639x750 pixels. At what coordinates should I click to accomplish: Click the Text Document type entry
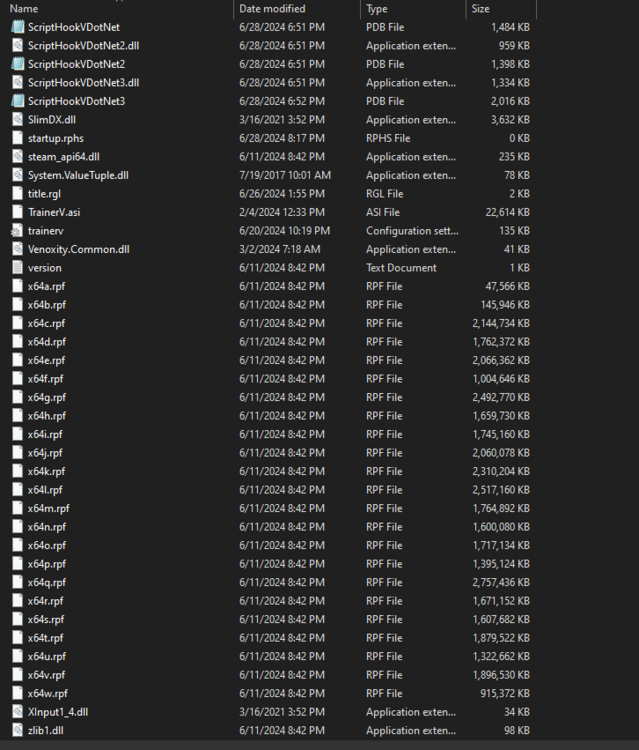(401, 268)
